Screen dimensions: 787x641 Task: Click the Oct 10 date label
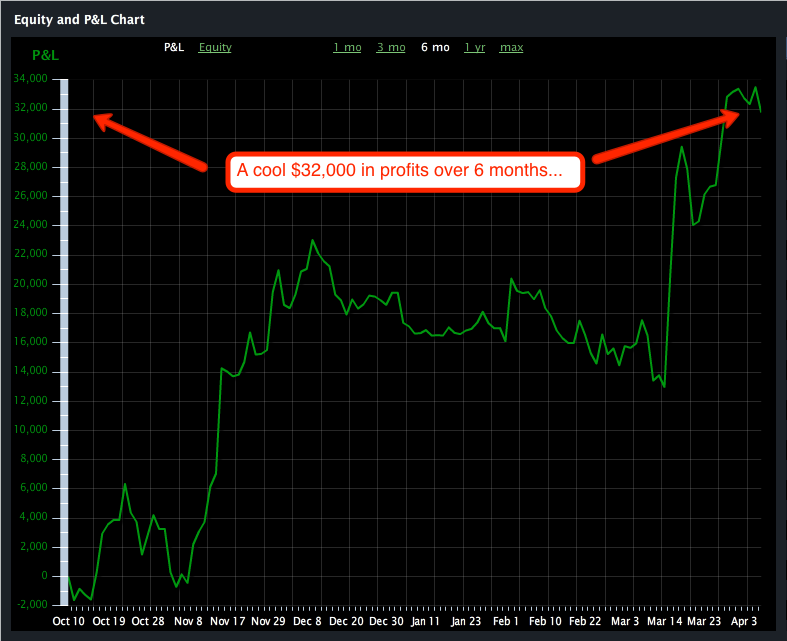(x=68, y=621)
